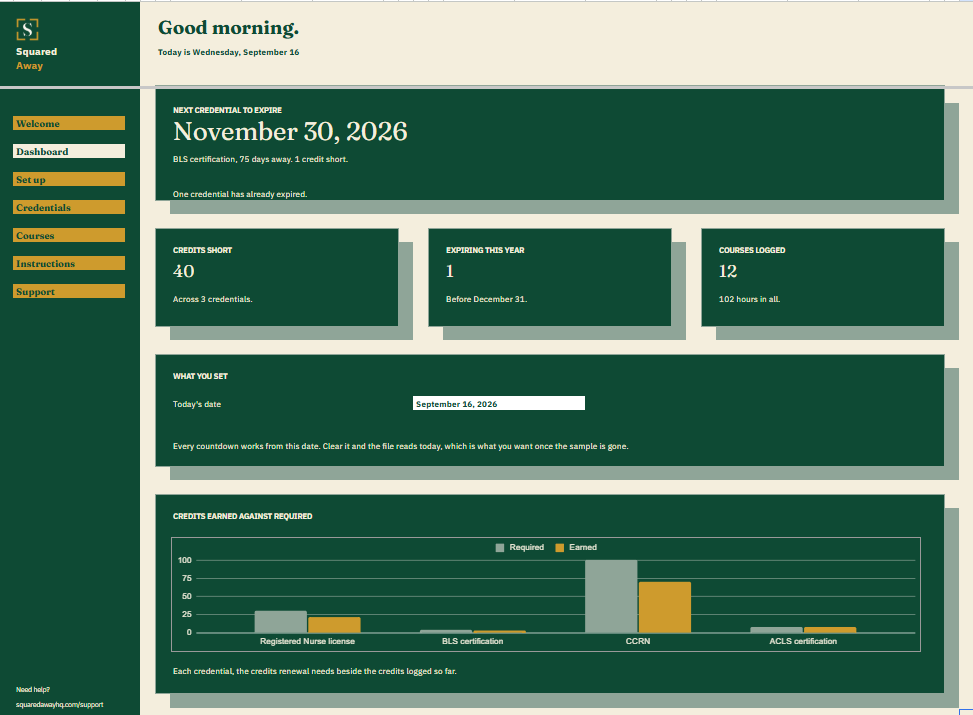Follow the squaredawayhq.com/support link
Image resolution: width=973 pixels, height=715 pixels.
(60, 704)
